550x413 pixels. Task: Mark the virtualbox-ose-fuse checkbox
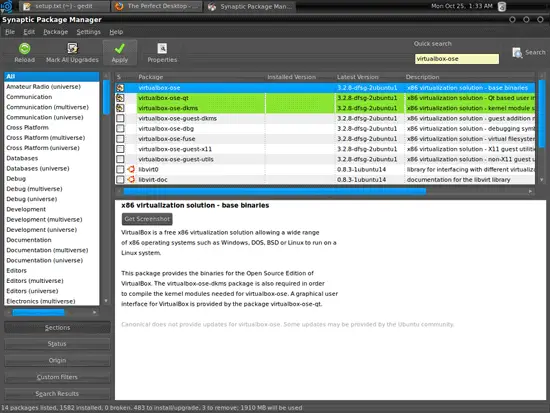[120, 139]
